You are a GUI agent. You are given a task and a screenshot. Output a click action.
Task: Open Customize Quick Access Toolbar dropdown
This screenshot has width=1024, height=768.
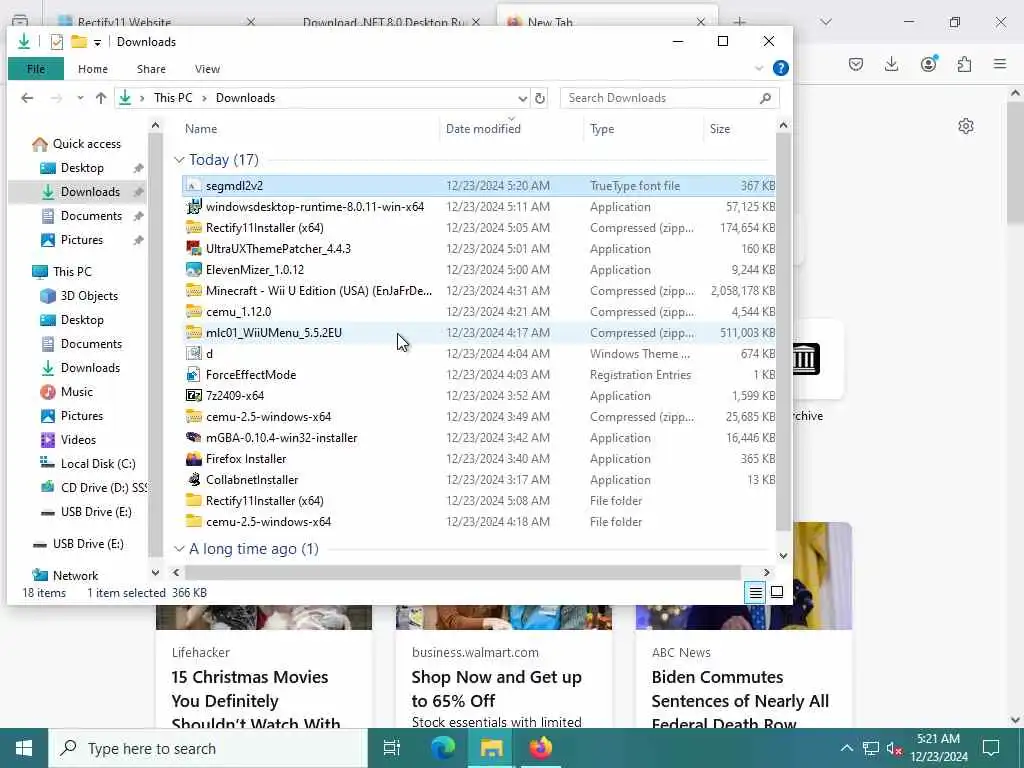click(97, 42)
